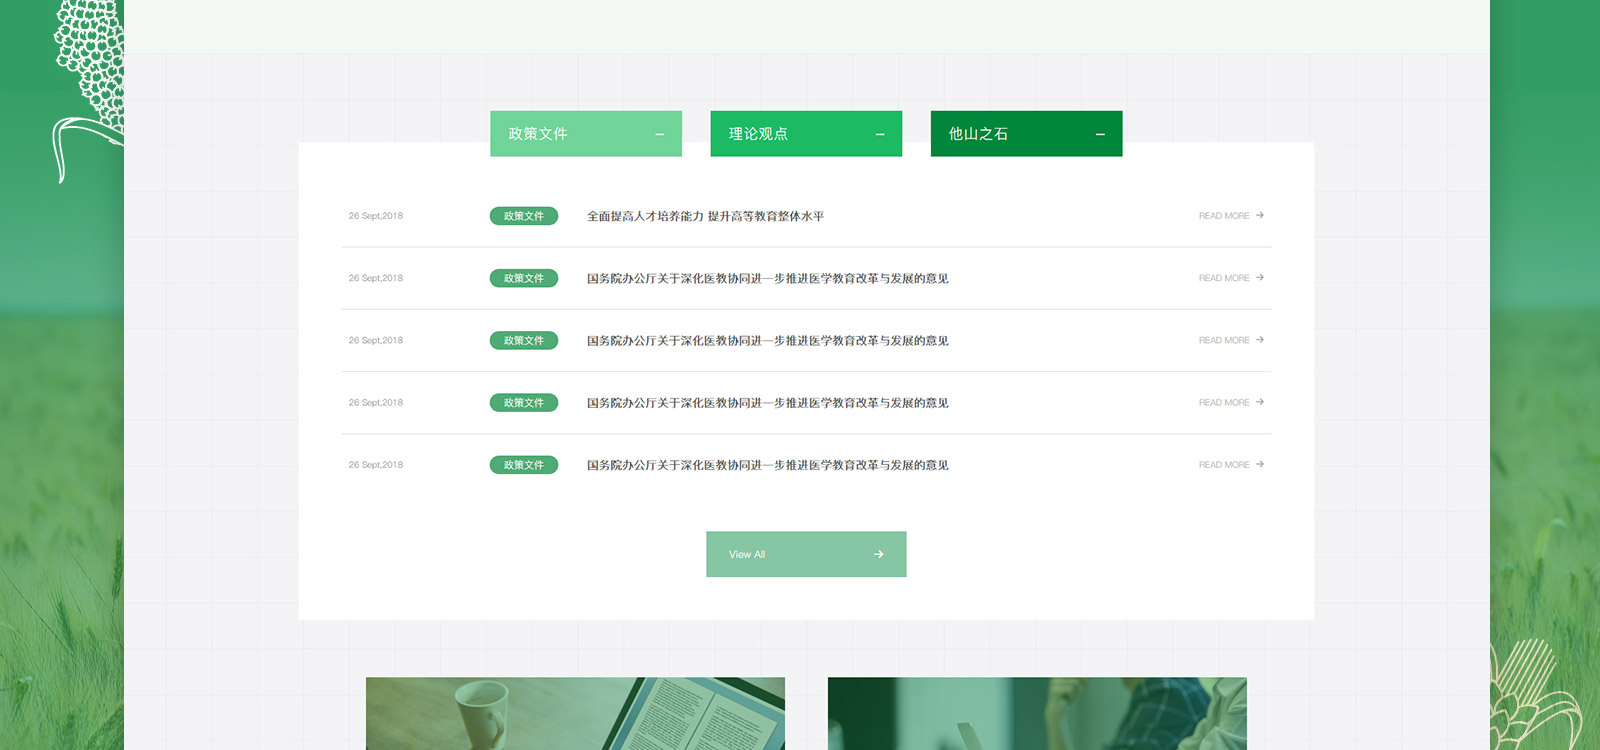Click READ MORE text in third row
This screenshot has height=750, width=1600.
[1223, 341]
